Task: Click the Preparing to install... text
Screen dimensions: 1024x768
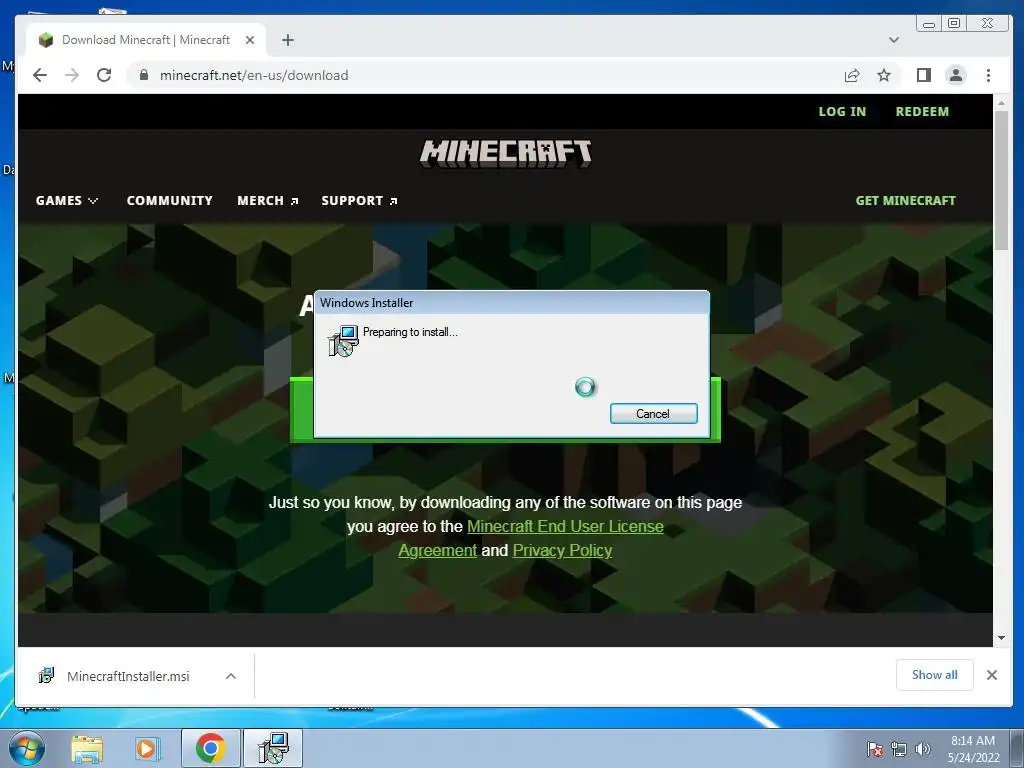Action: (x=410, y=332)
